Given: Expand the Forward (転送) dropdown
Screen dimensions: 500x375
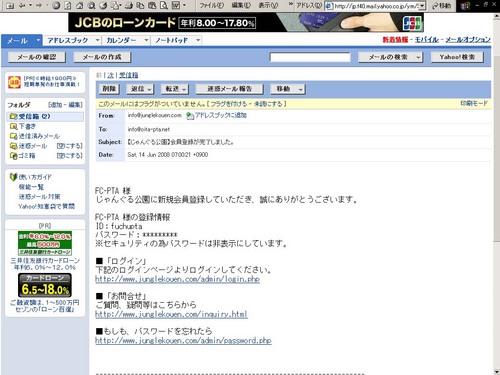Looking at the screenshot, I should tap(184, 89).
